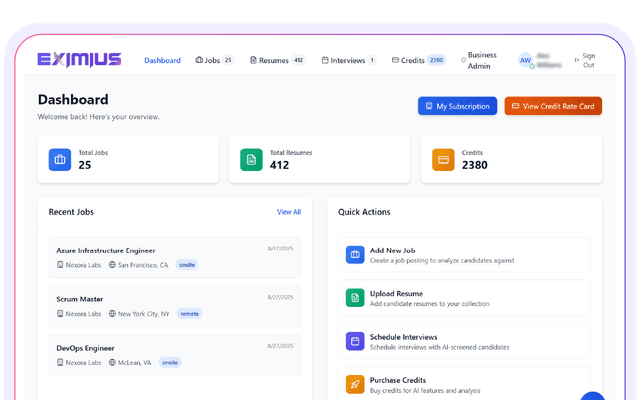Open the Dashboard tab
Screen dimensions: 640x400
point(162,60)
